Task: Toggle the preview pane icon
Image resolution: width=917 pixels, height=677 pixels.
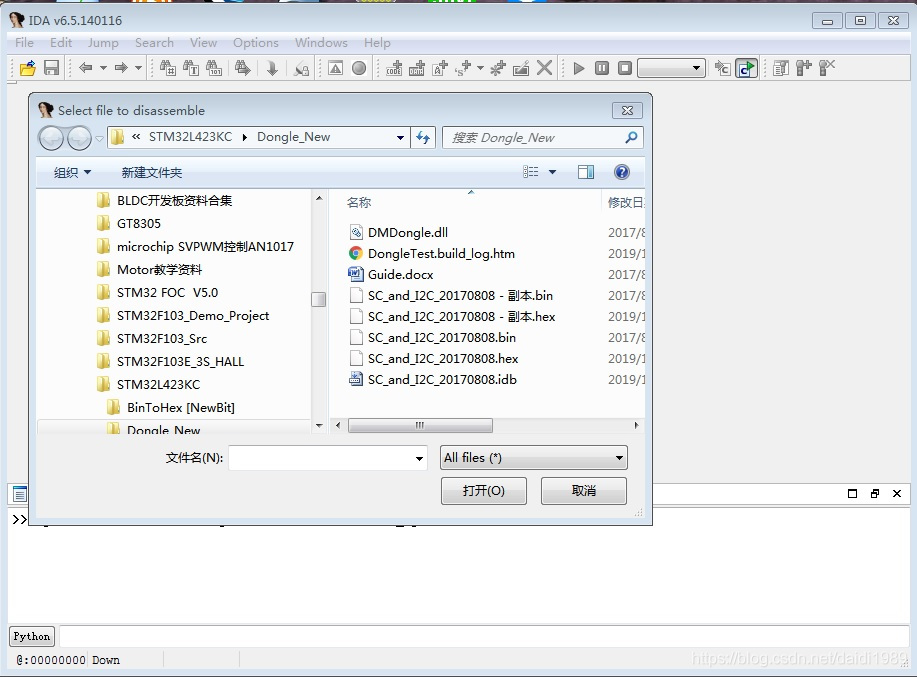Action: (585, 172)
